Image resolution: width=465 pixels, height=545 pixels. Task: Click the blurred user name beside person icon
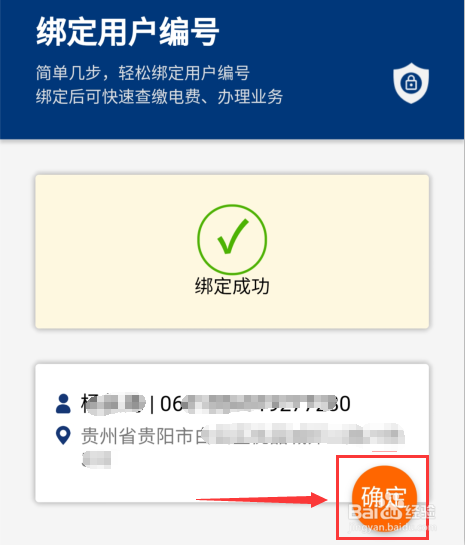(113, 404)
